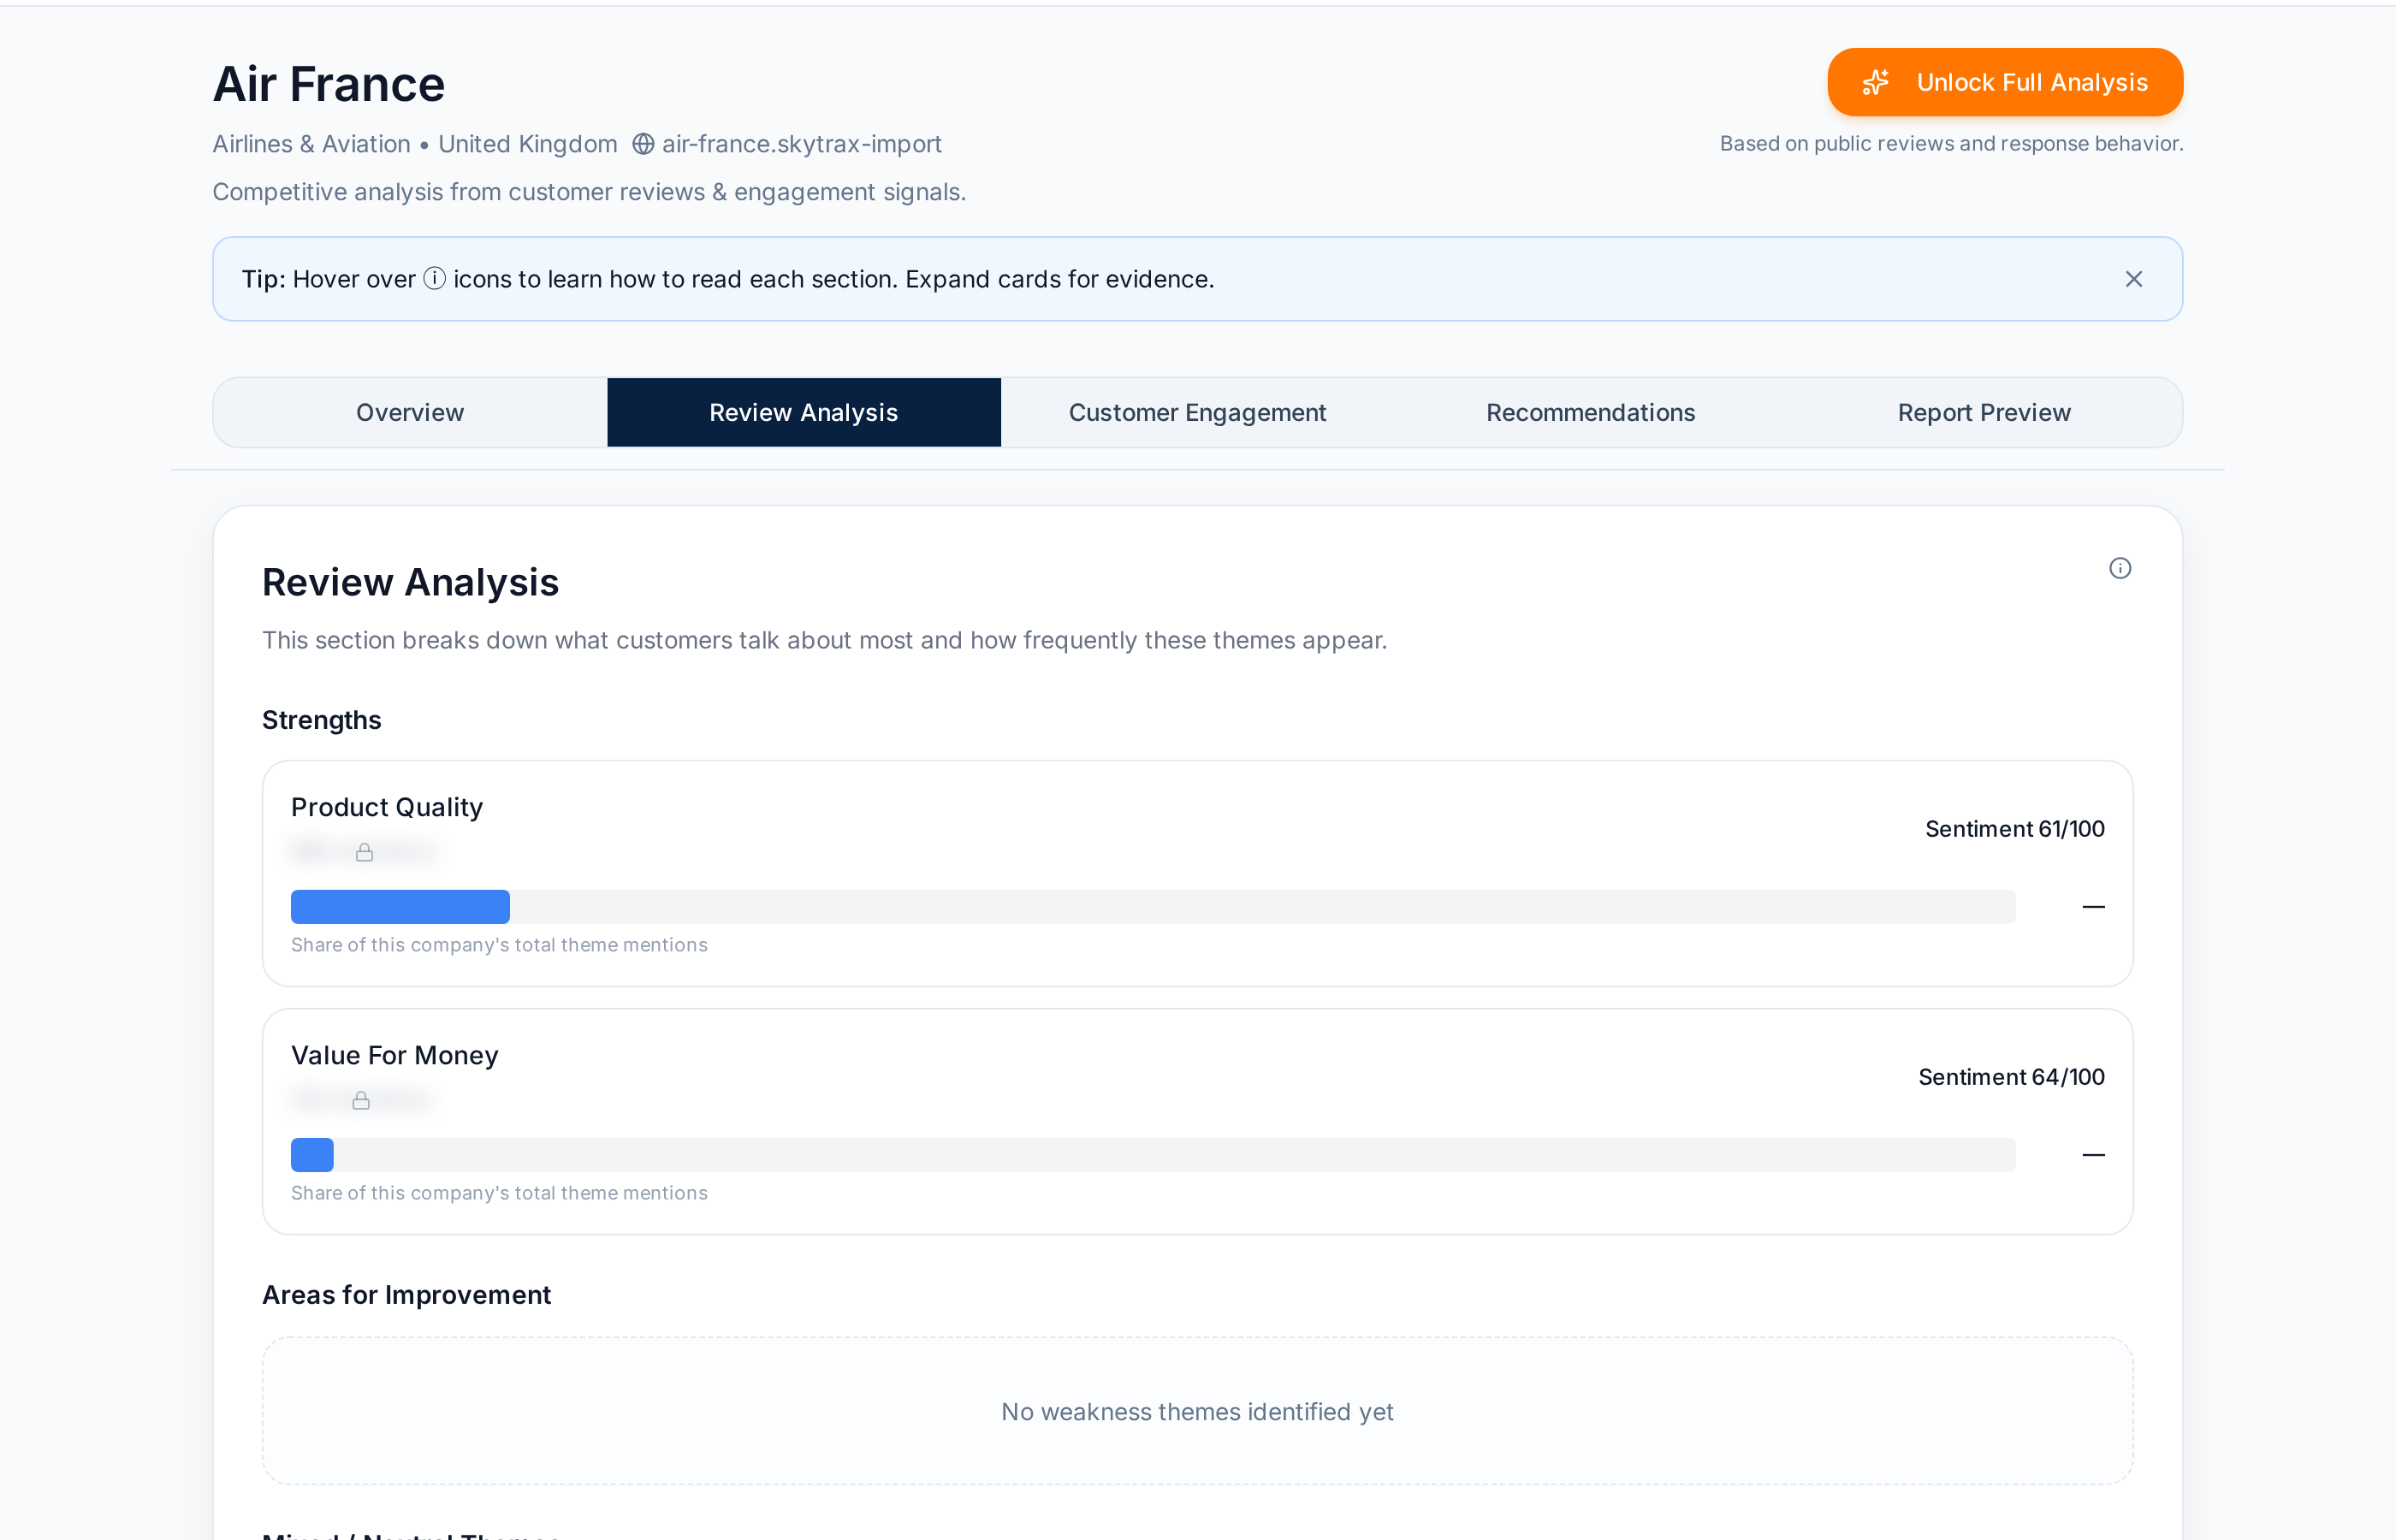Click the Value For Money share bar

[x=1153, y=1155]
